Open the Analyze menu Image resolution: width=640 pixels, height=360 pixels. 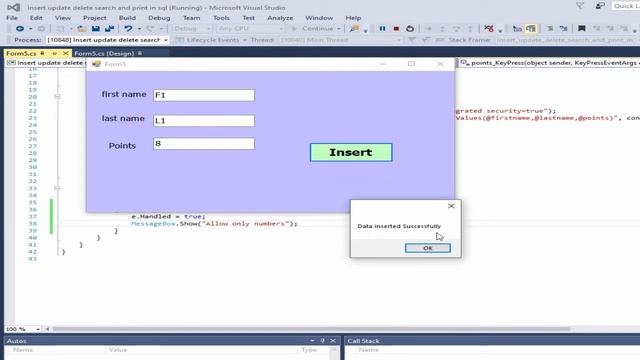tap(280, 18)
